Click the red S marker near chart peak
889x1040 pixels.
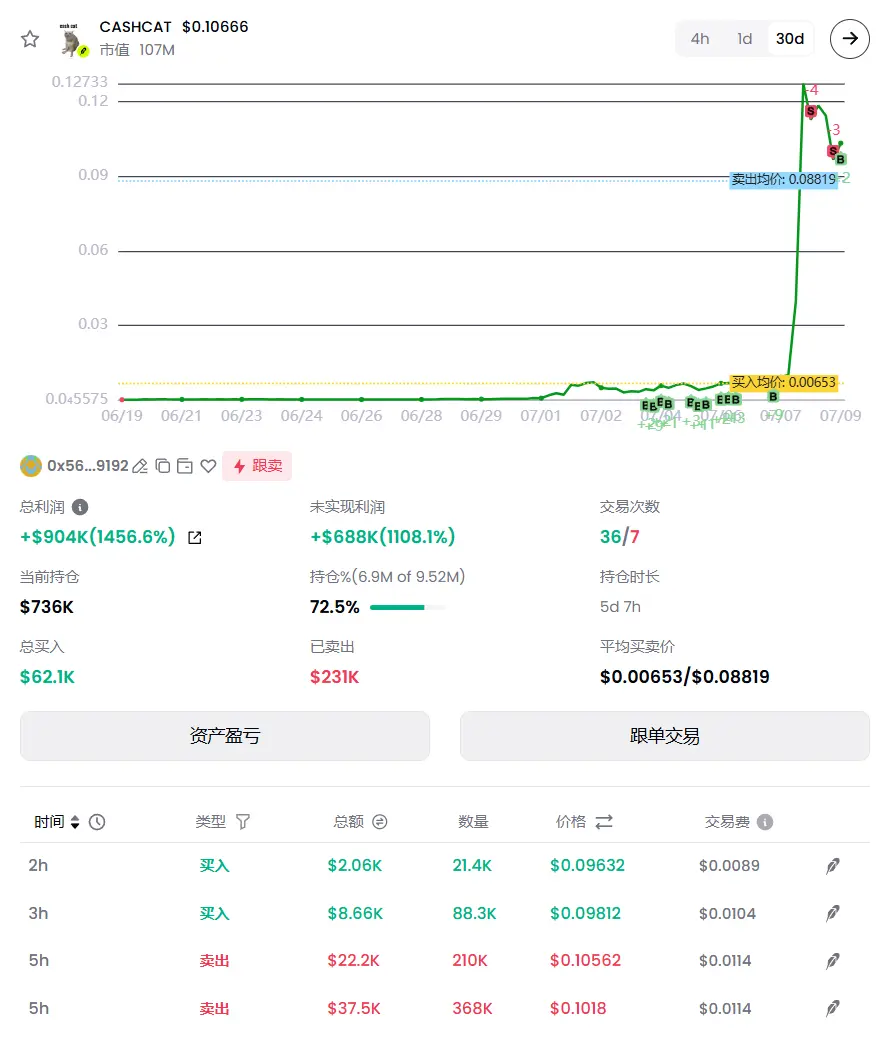811,111
